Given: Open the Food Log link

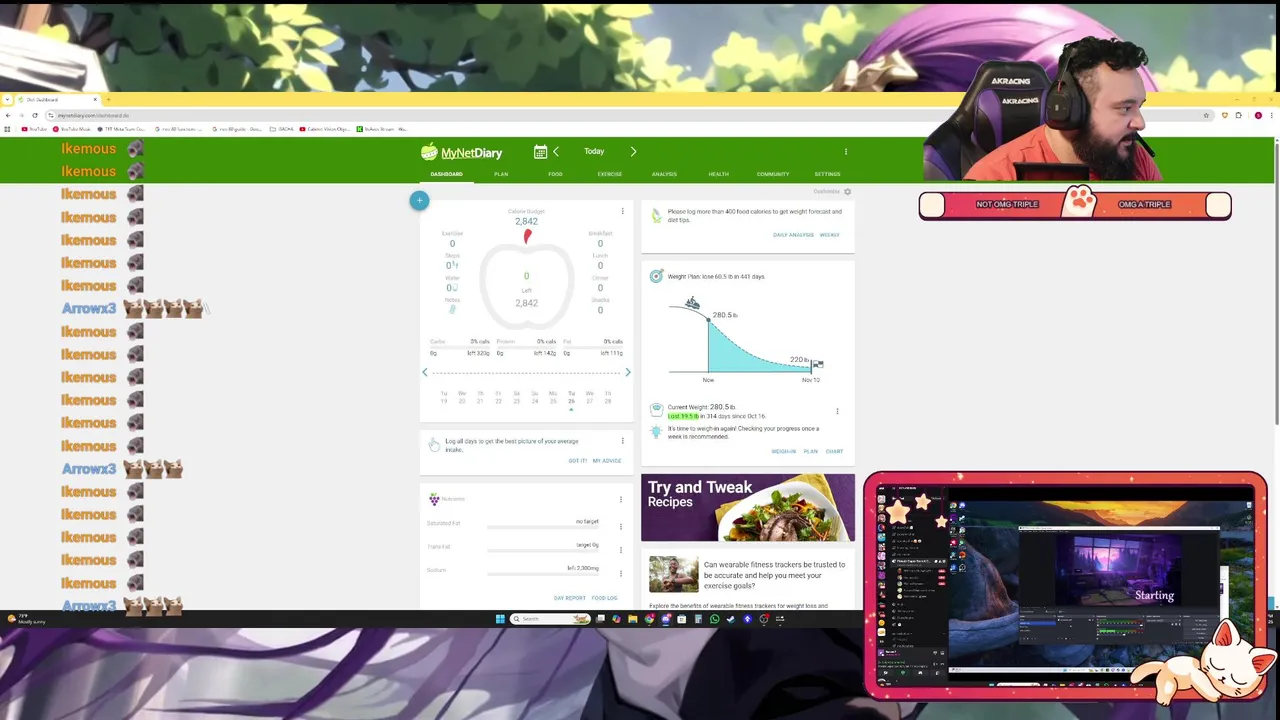Looking at the screenshot, I should (x=604, y=598).
